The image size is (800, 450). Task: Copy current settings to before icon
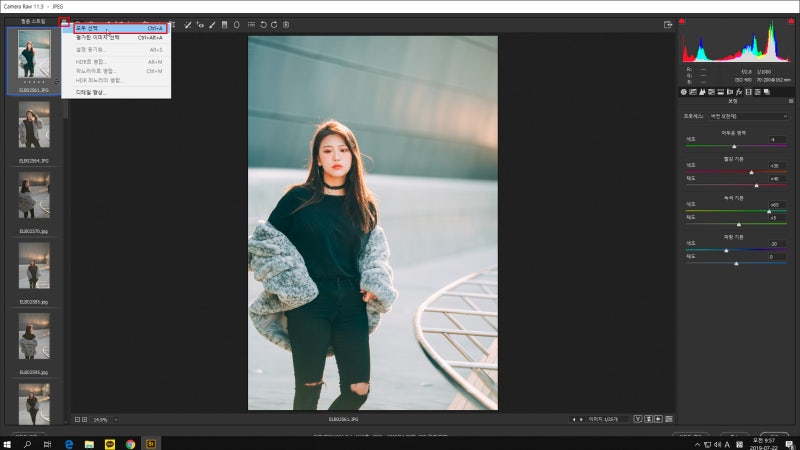point(659,419)
